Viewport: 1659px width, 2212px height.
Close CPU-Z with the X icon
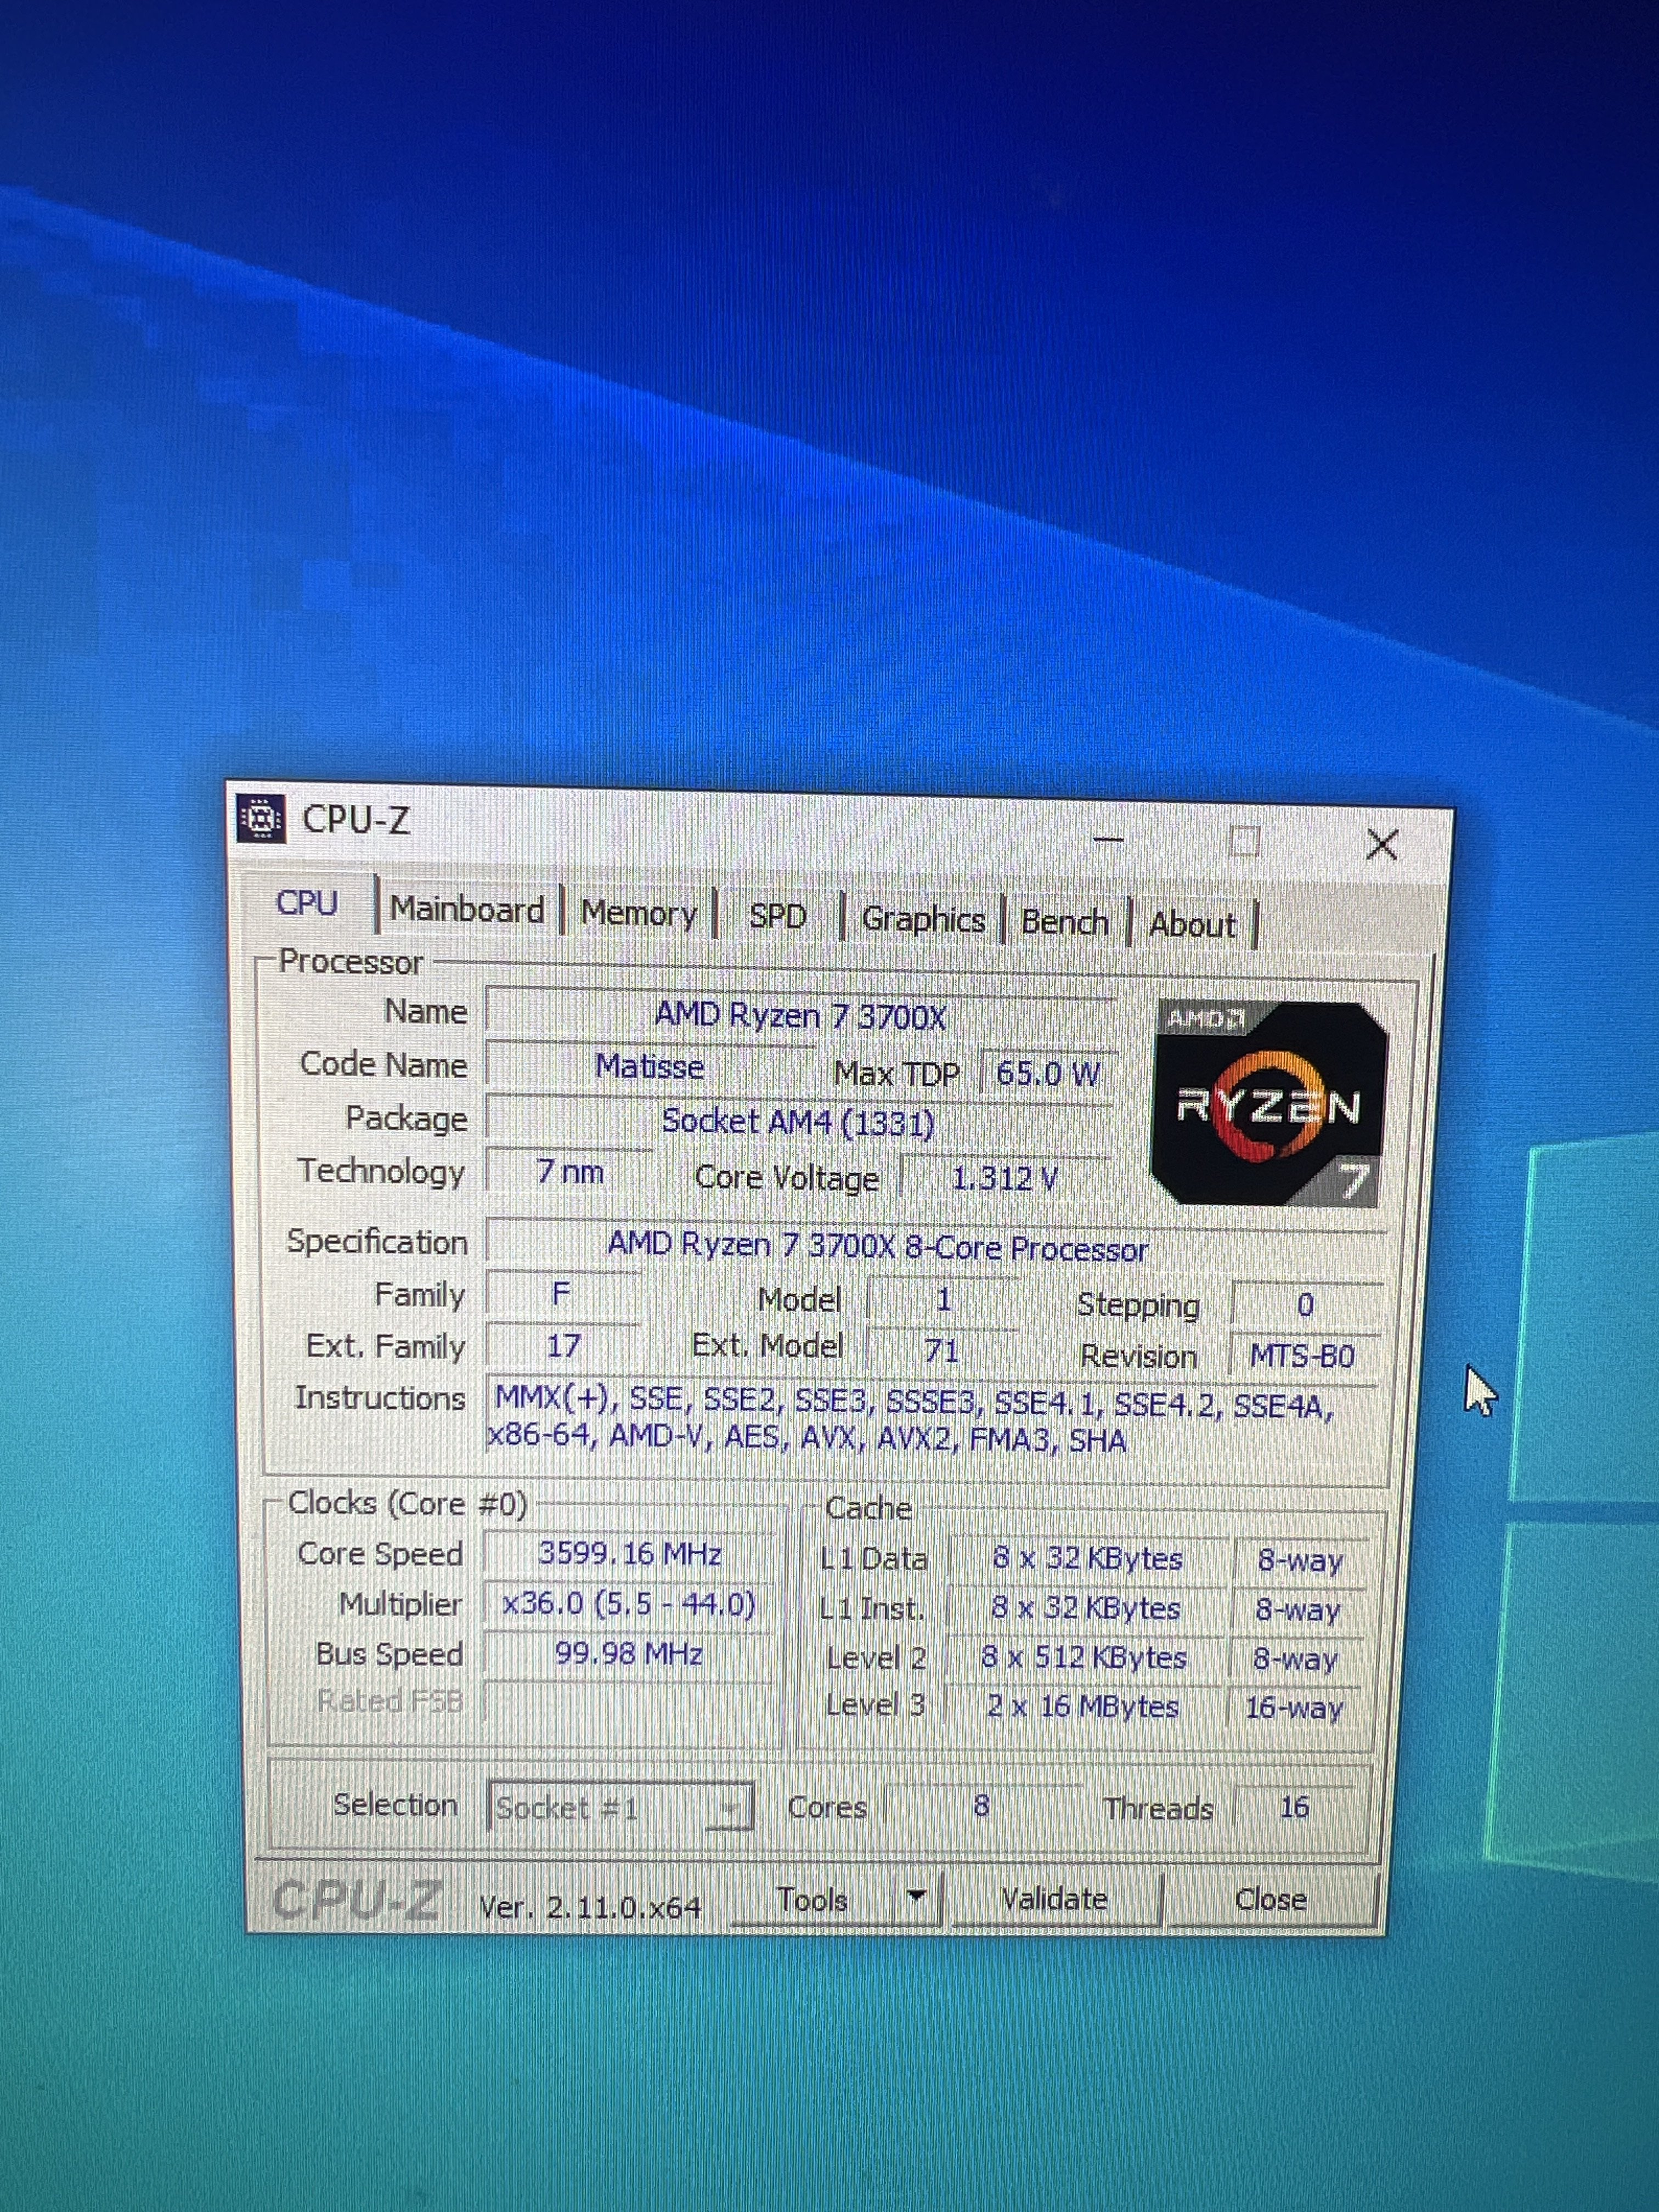(x=1382, y=845)
